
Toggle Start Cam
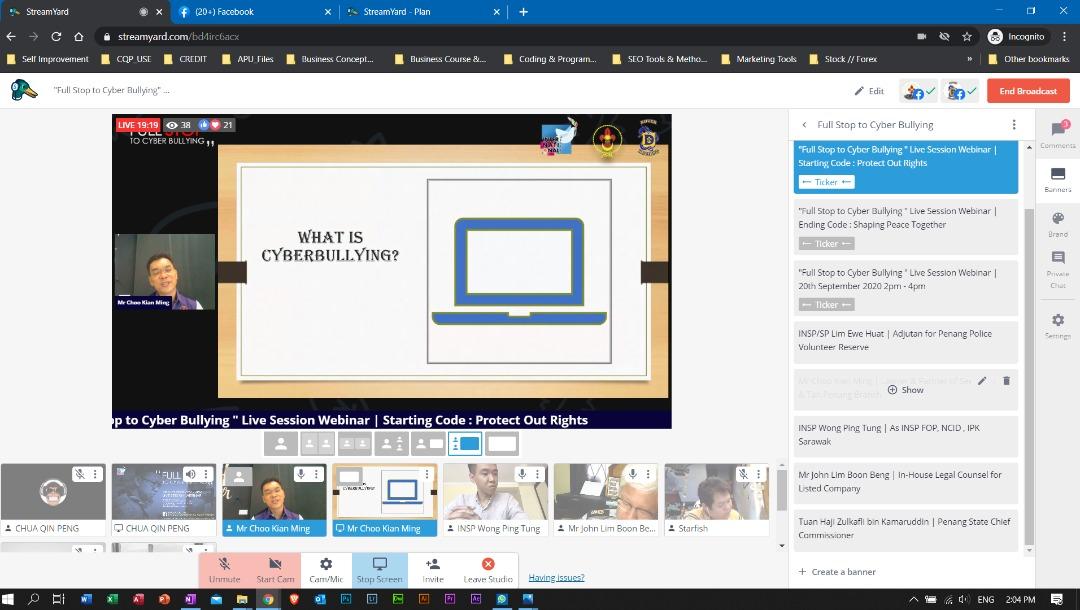point(275,569)
